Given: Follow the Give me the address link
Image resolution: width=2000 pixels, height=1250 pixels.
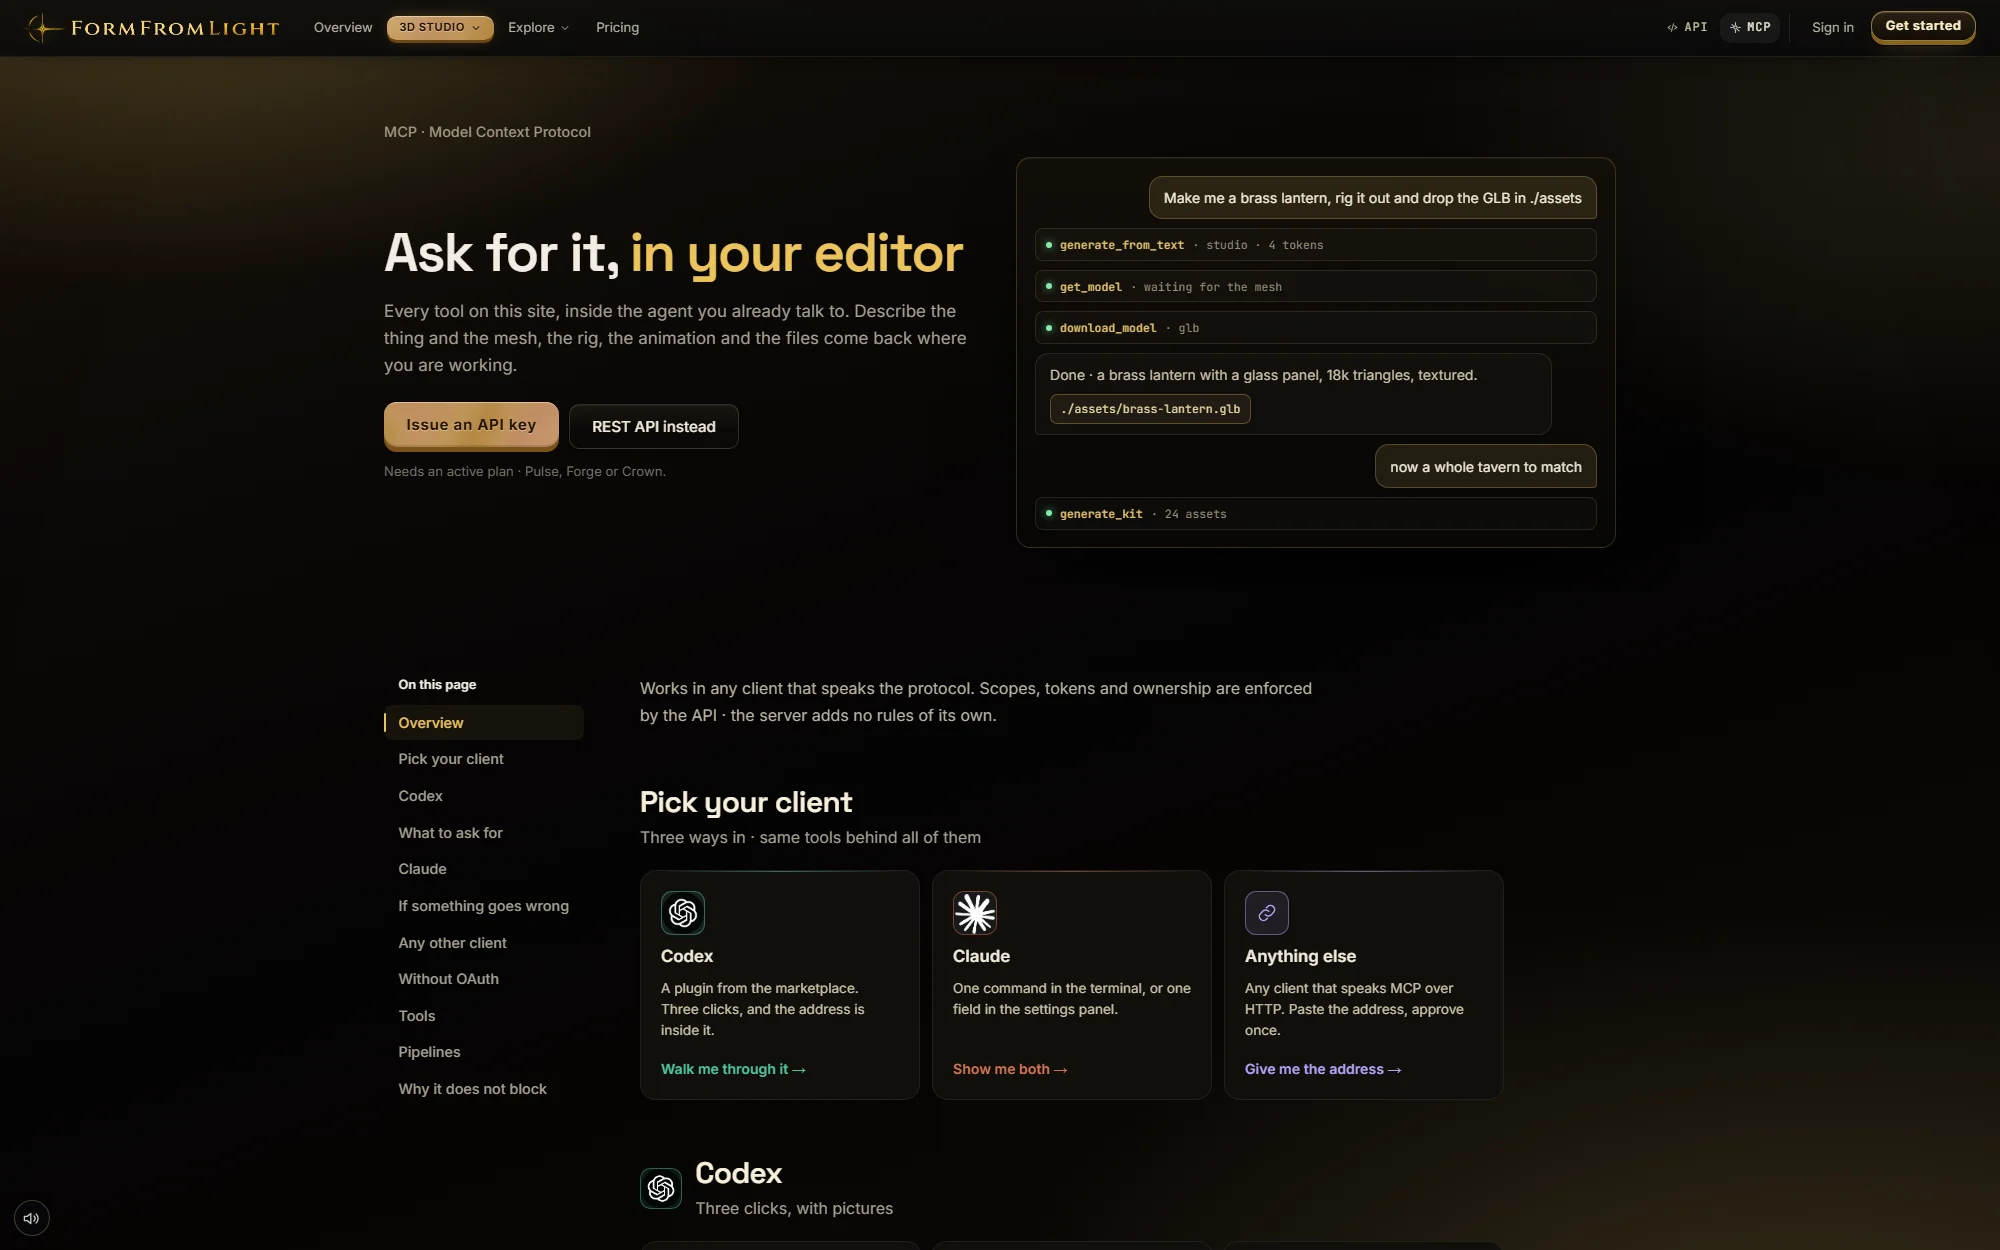Looking at the screenshot, I should 1323,1069.
